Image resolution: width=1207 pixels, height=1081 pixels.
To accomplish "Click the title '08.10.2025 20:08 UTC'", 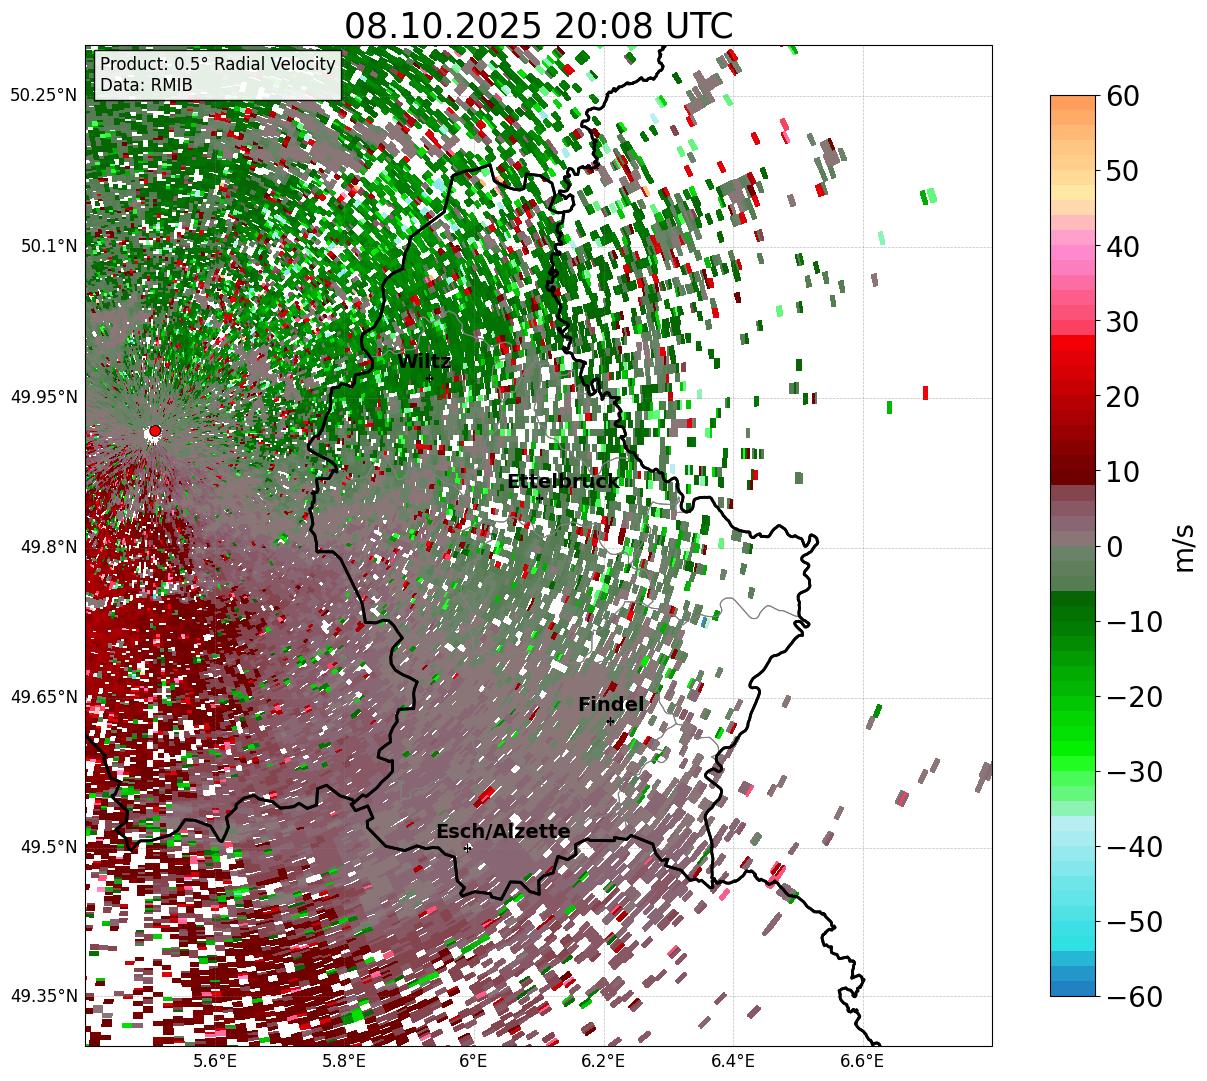I will pyautogui.click(x=538, y=25).
